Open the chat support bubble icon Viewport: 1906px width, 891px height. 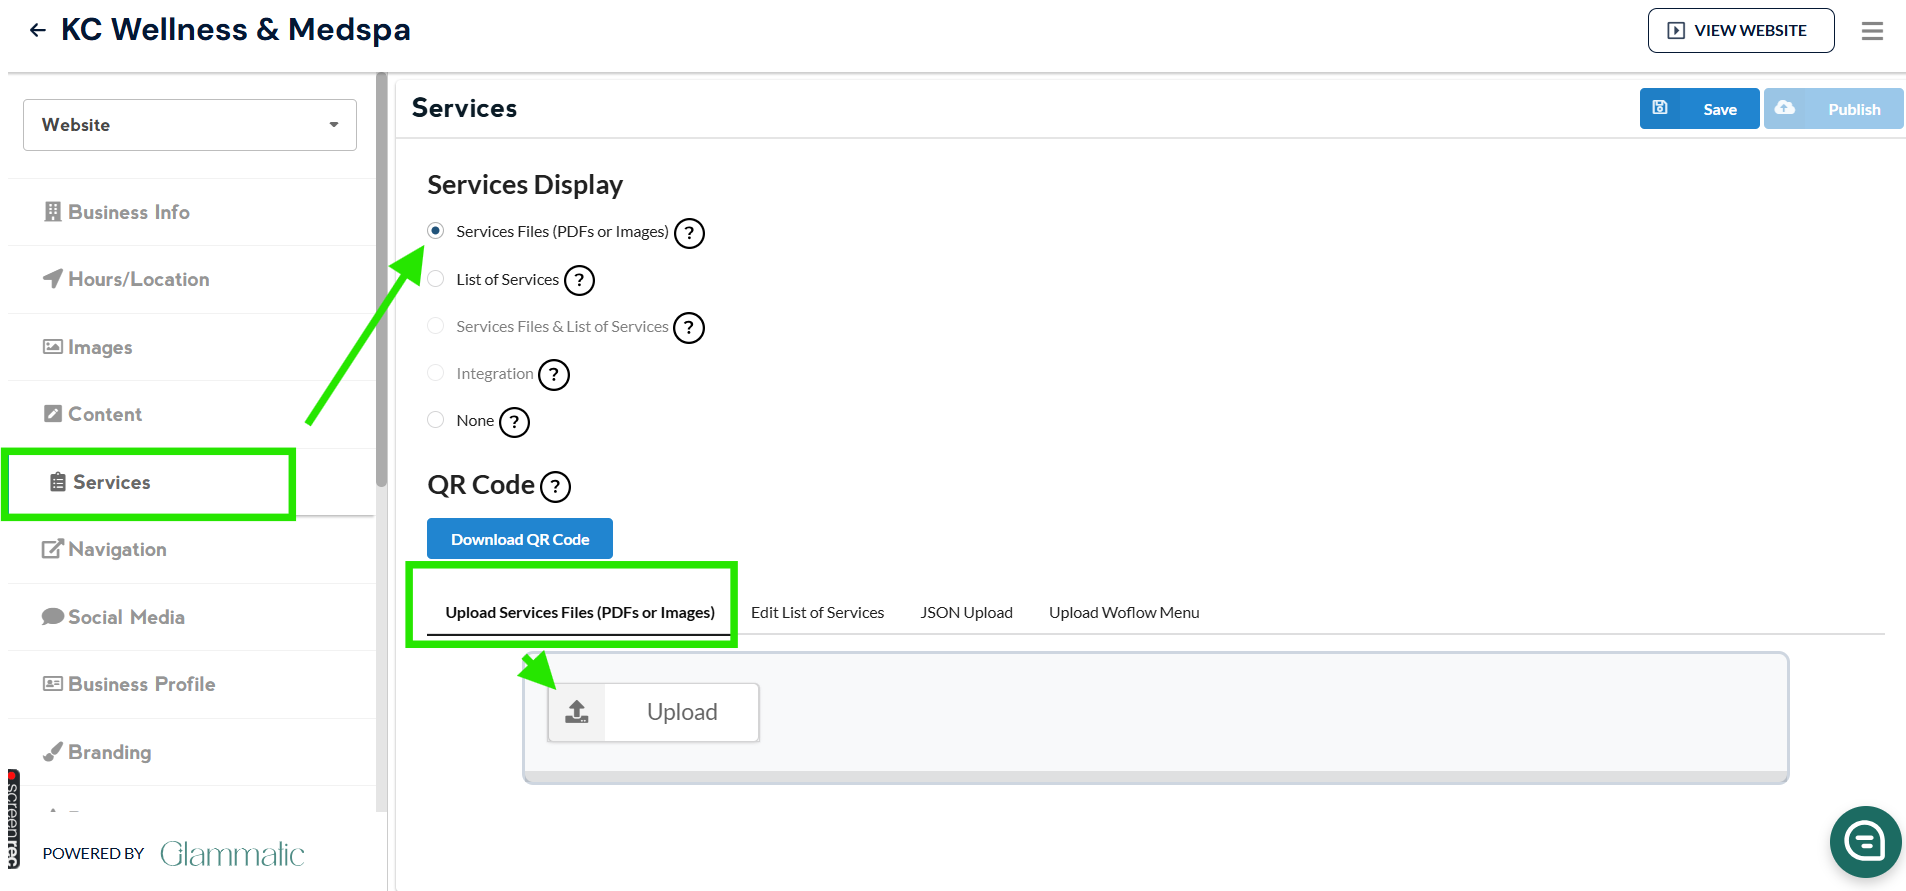pos(1865,841)
